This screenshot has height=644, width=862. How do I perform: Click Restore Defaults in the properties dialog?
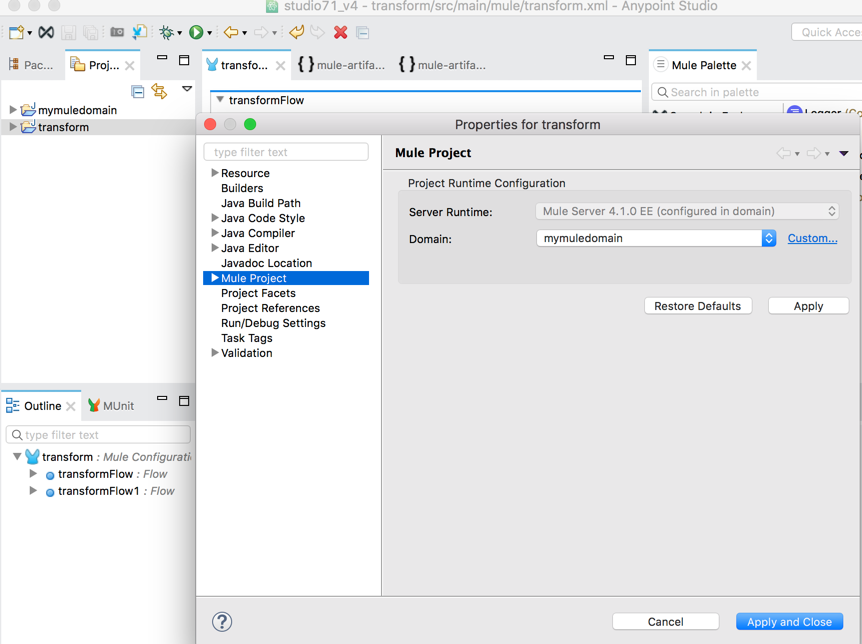(x=698, y=305)
